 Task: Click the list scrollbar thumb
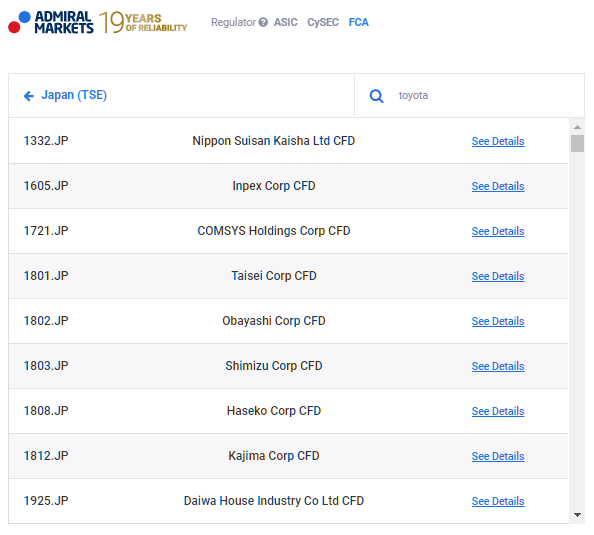(577, 144)
